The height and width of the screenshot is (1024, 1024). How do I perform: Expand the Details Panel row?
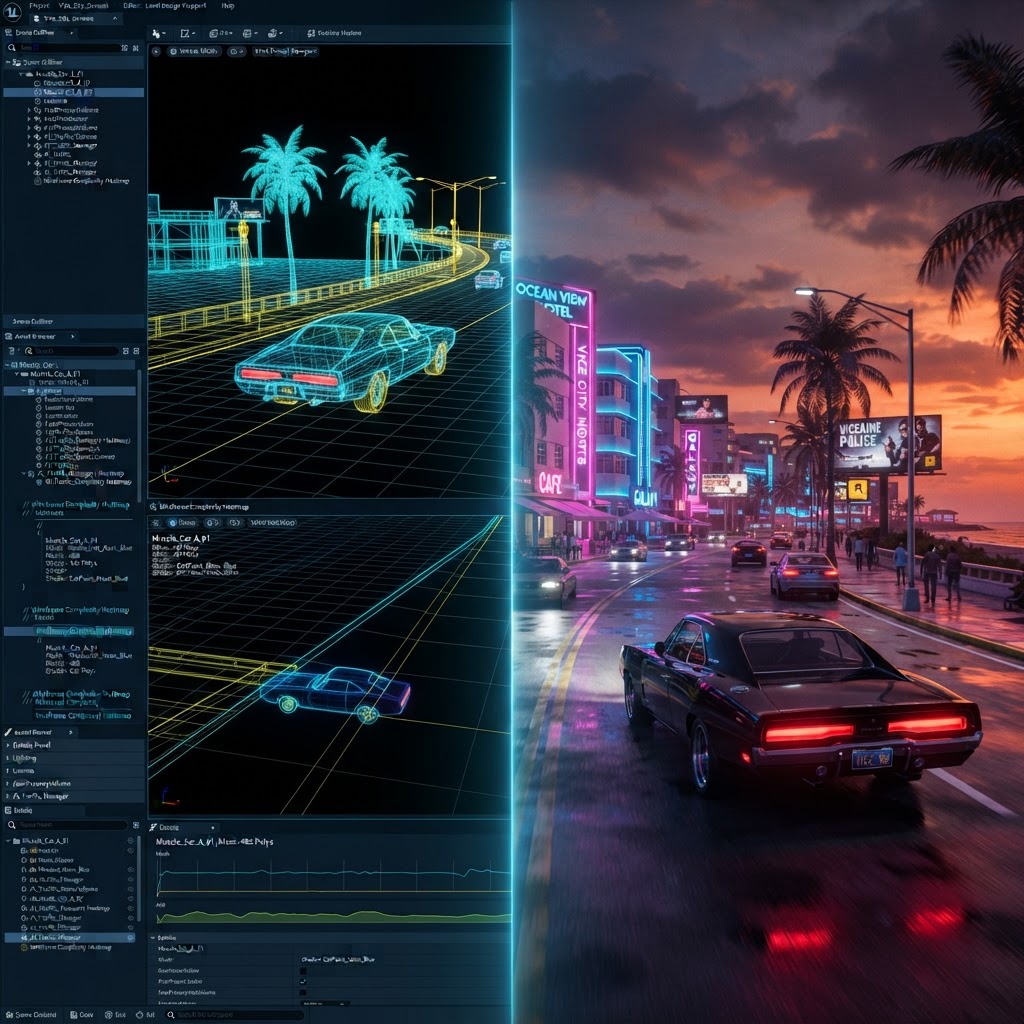[x=73, y=745]
